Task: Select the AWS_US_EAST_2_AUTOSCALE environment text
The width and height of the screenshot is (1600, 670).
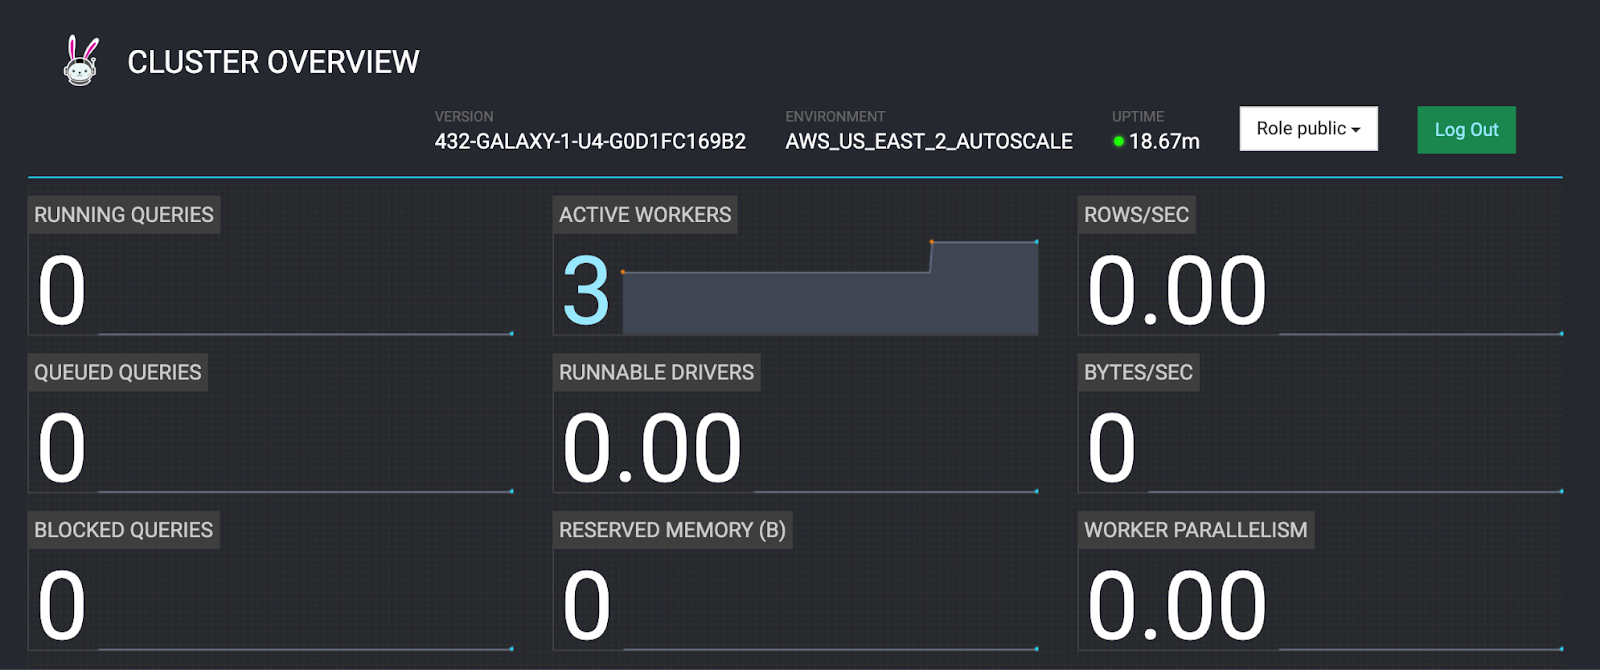Action: (928, 142)
